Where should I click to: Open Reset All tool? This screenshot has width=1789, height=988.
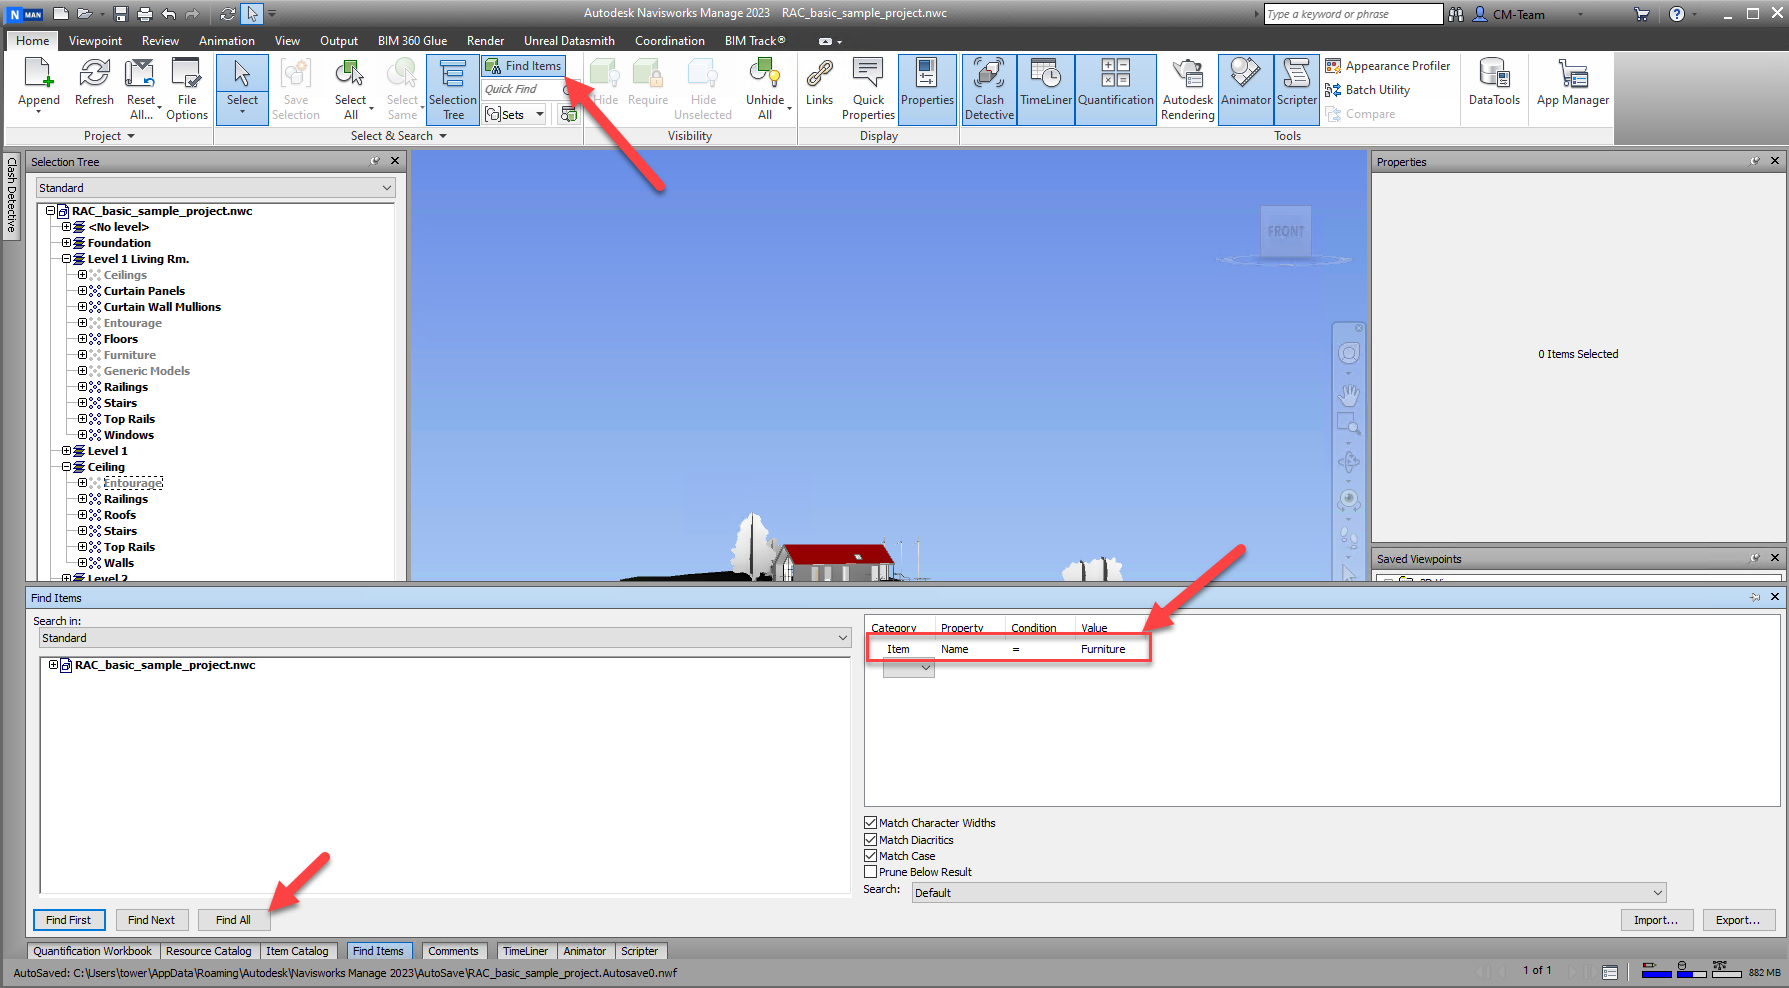[x=141, y=88]
